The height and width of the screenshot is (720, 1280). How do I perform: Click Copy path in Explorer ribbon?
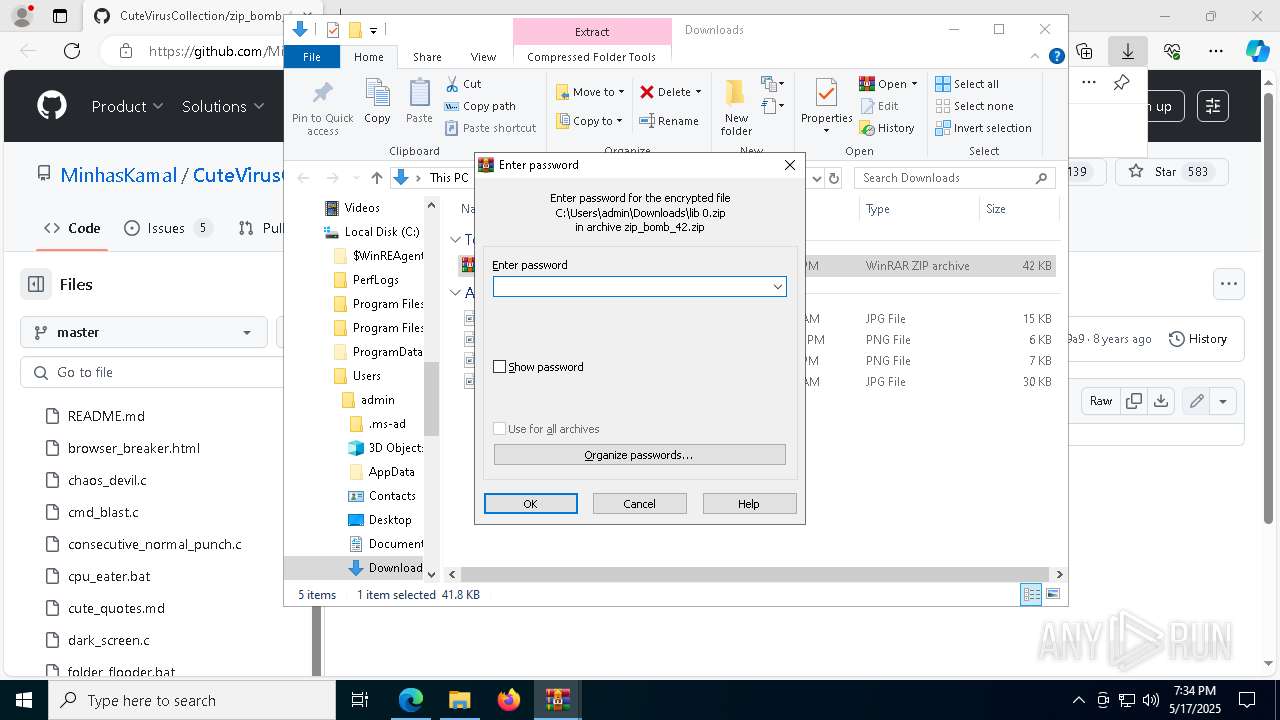[480, 106]
